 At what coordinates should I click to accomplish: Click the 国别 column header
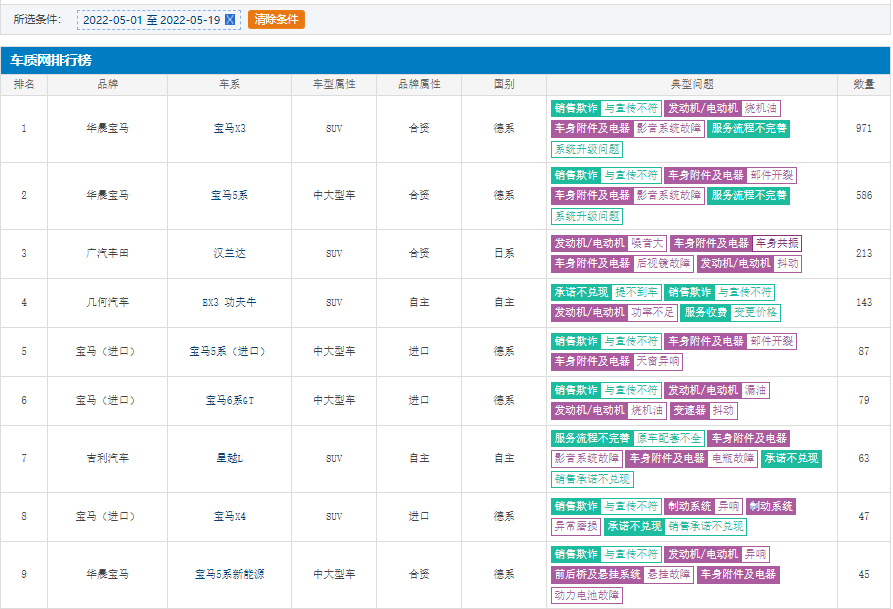coord(504,84)
